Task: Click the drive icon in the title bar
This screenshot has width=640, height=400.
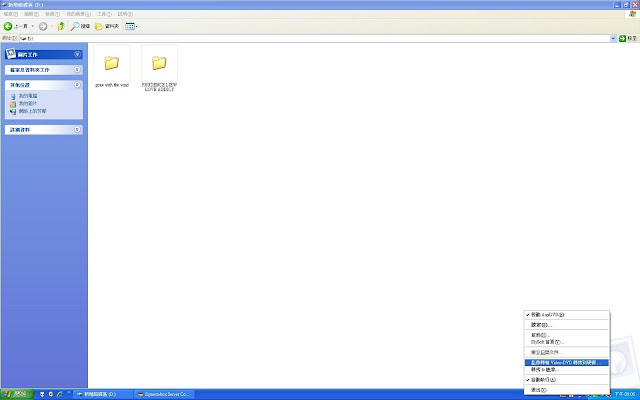Action: tap(4, 4)
